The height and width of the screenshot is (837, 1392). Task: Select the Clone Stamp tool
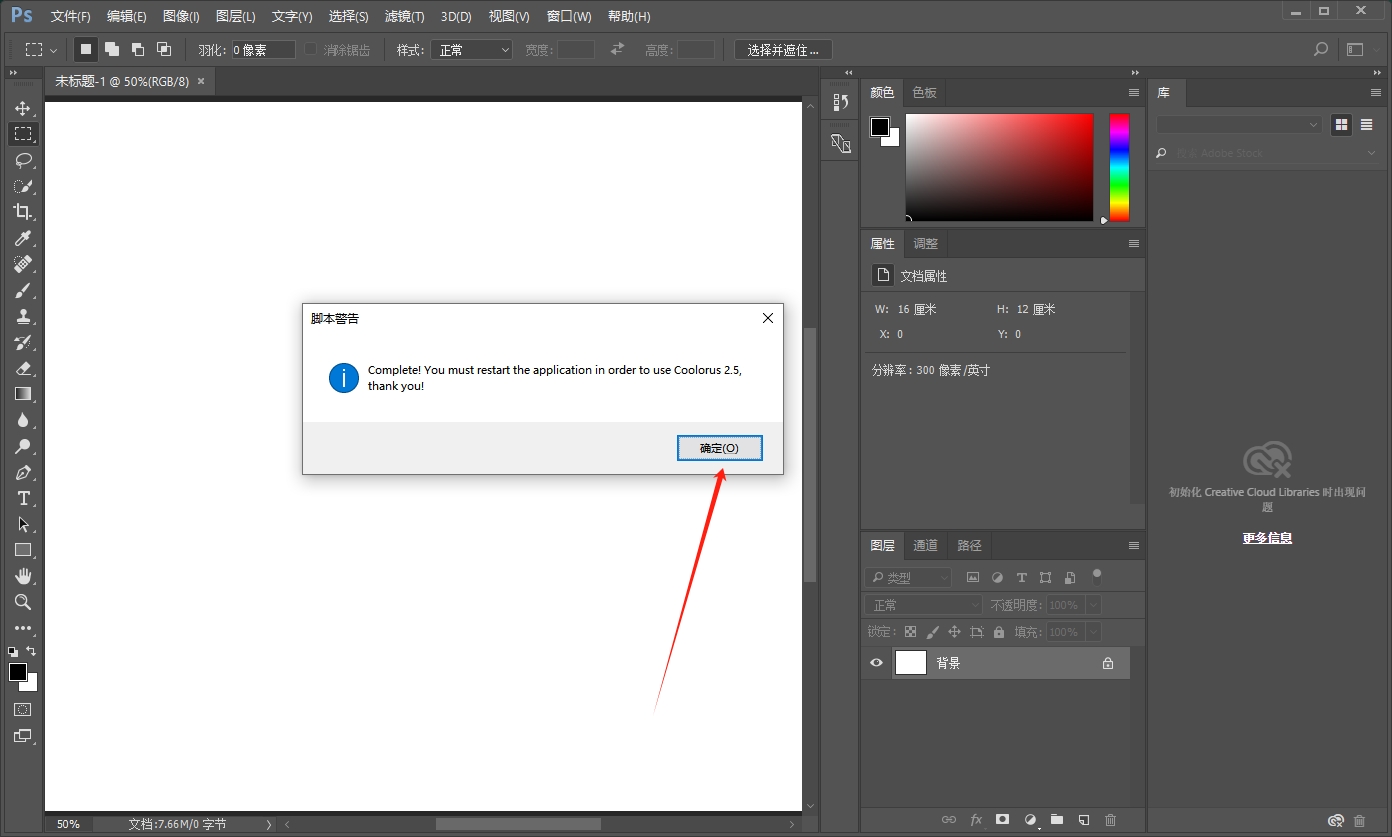pos(23,316)
